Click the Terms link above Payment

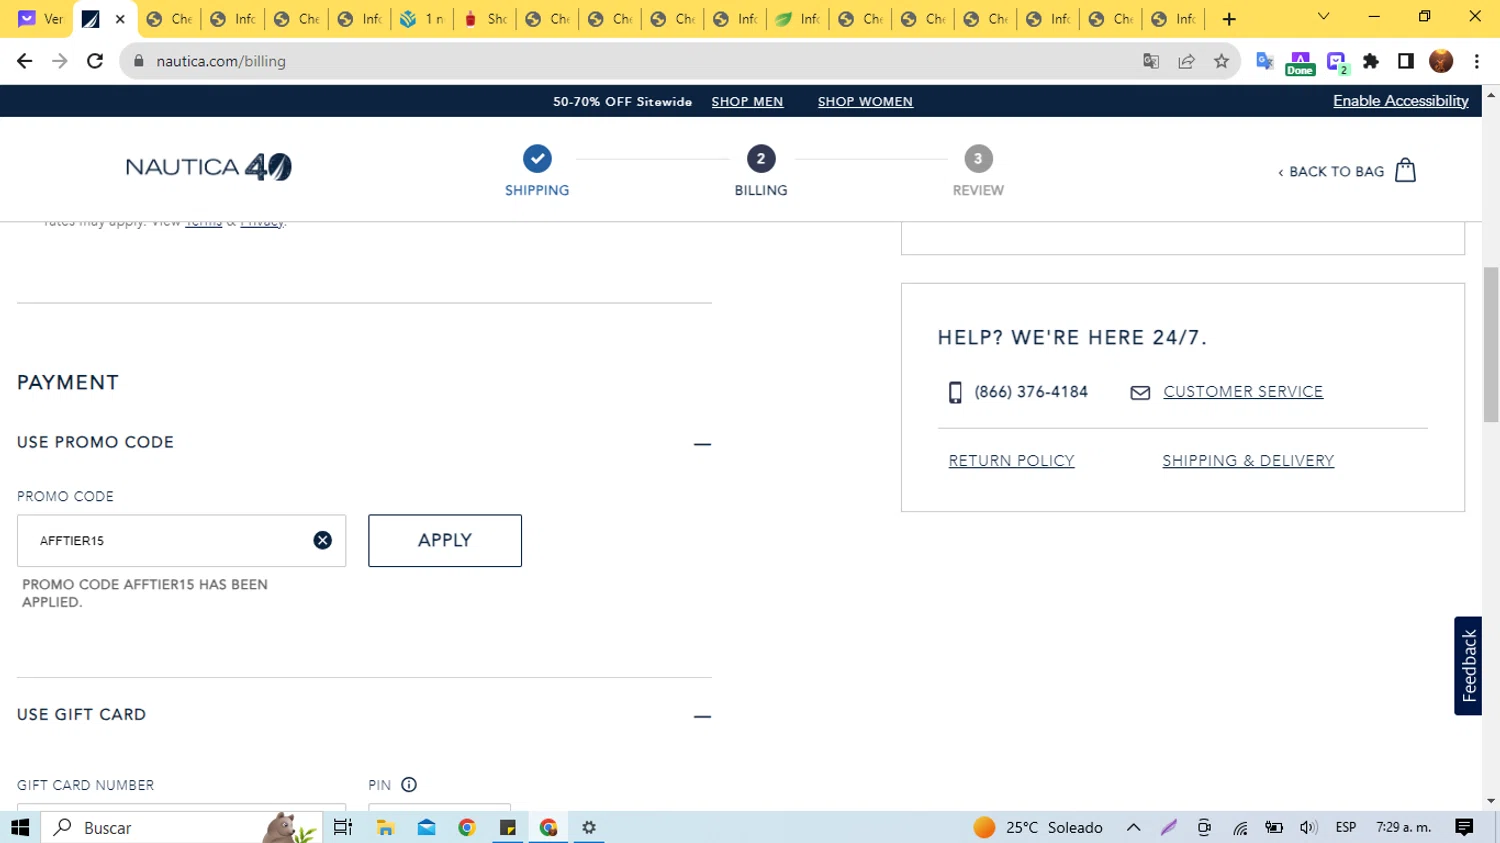(x=203, y=222)
